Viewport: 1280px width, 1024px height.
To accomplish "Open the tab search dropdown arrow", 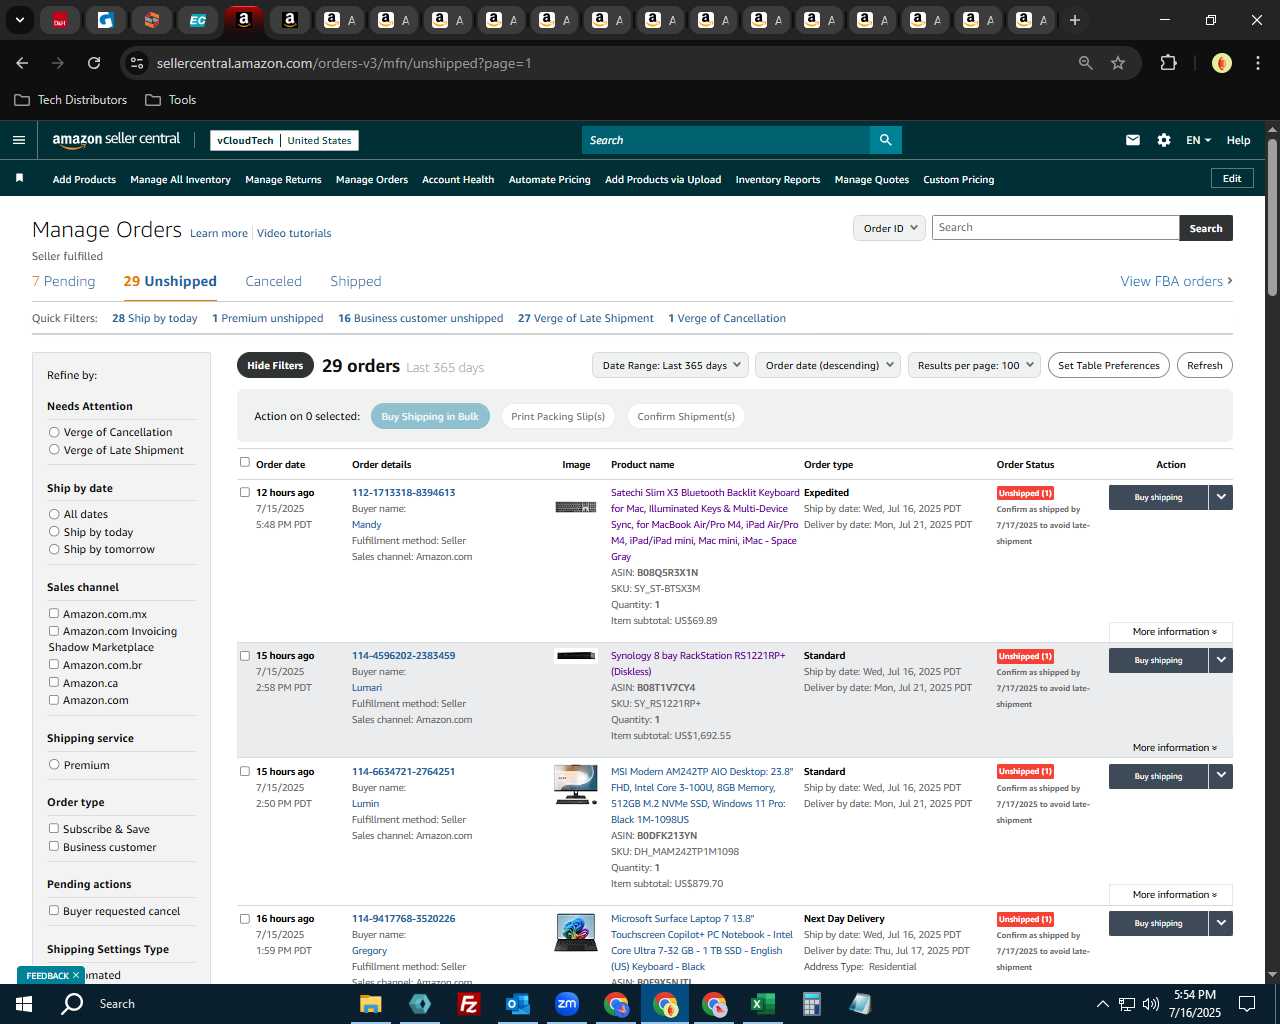I will point(19,20).
